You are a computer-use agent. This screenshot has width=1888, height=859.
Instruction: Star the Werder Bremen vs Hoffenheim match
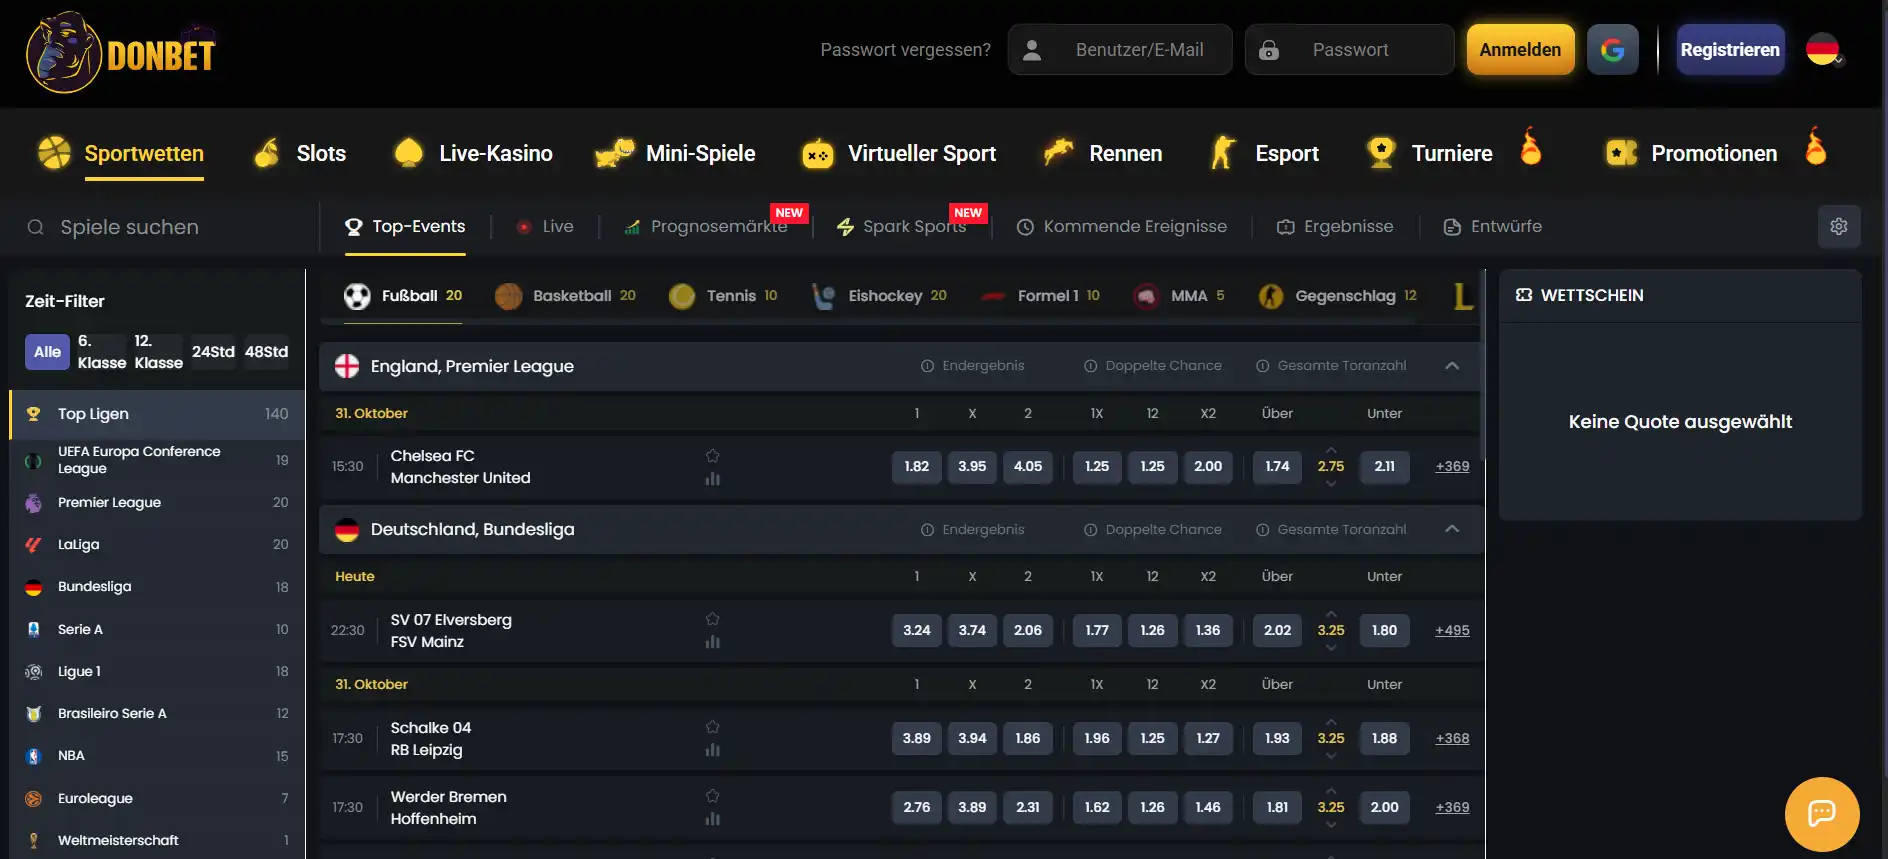tap(712, 796)
